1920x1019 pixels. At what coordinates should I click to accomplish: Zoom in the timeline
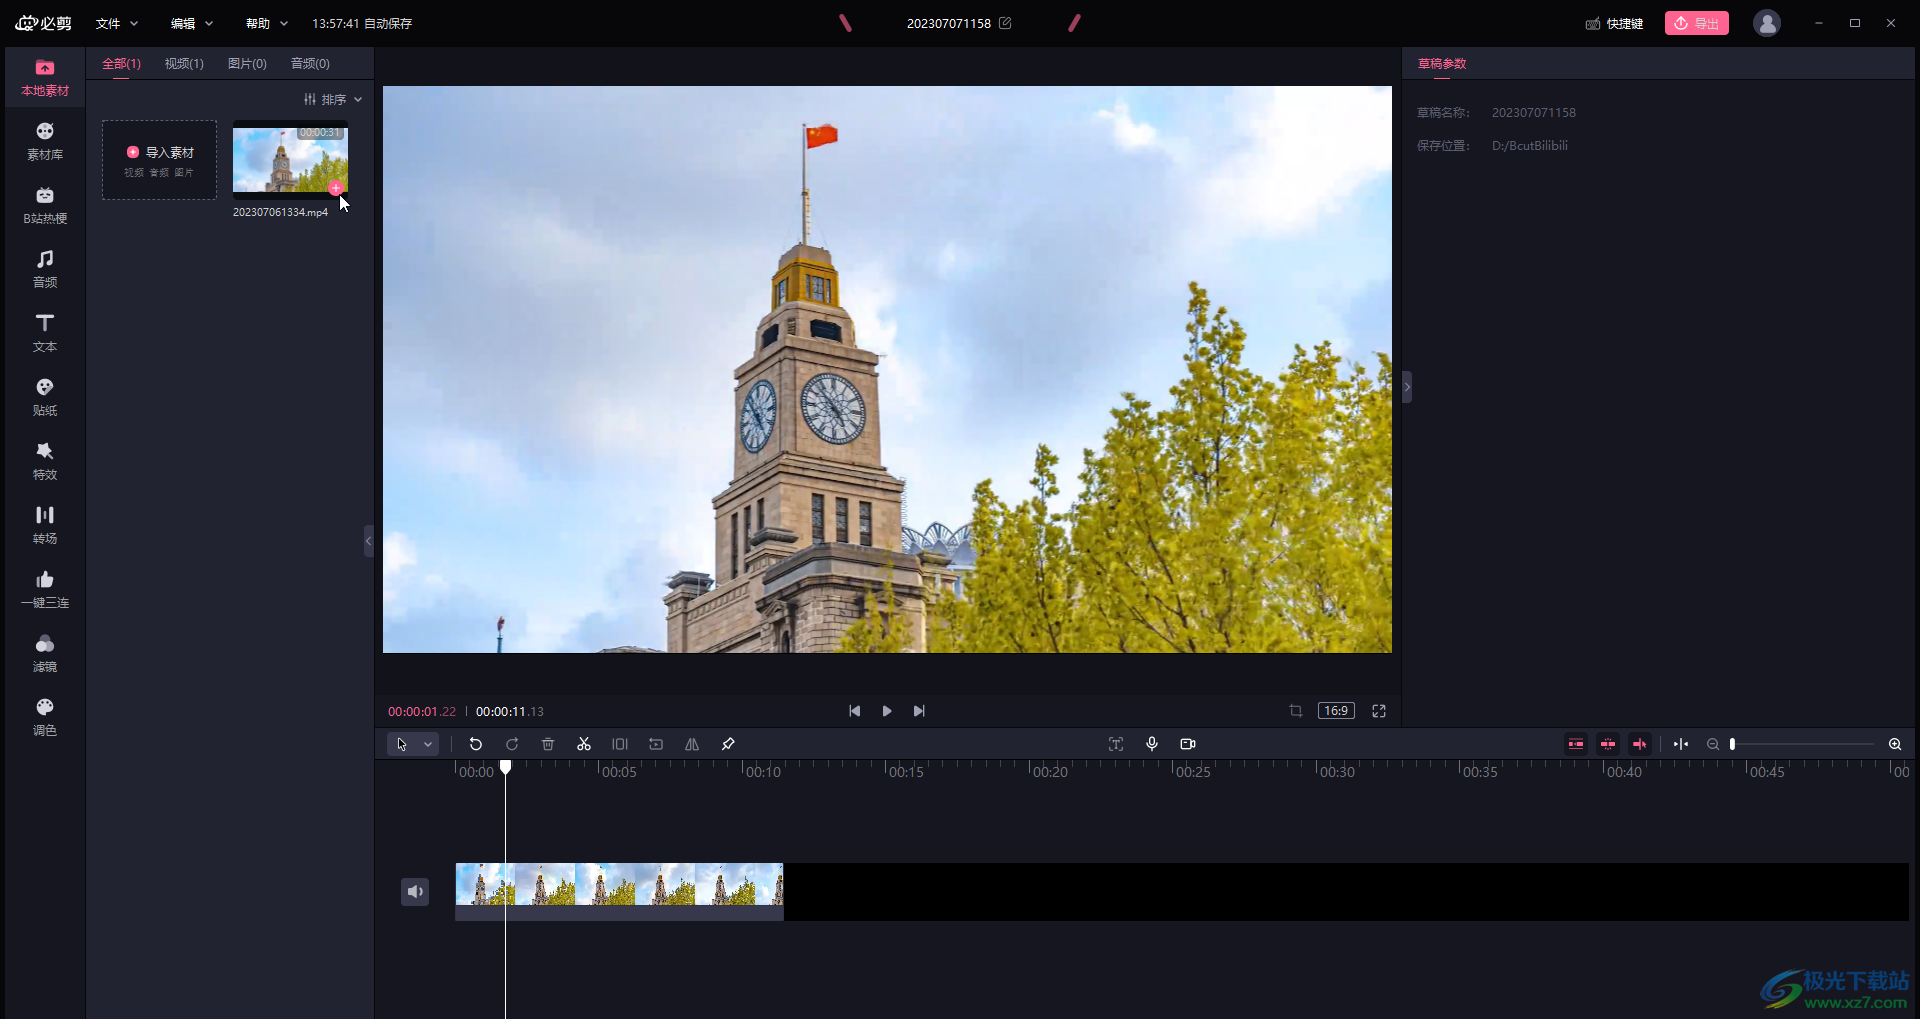tap(1895, 744)
